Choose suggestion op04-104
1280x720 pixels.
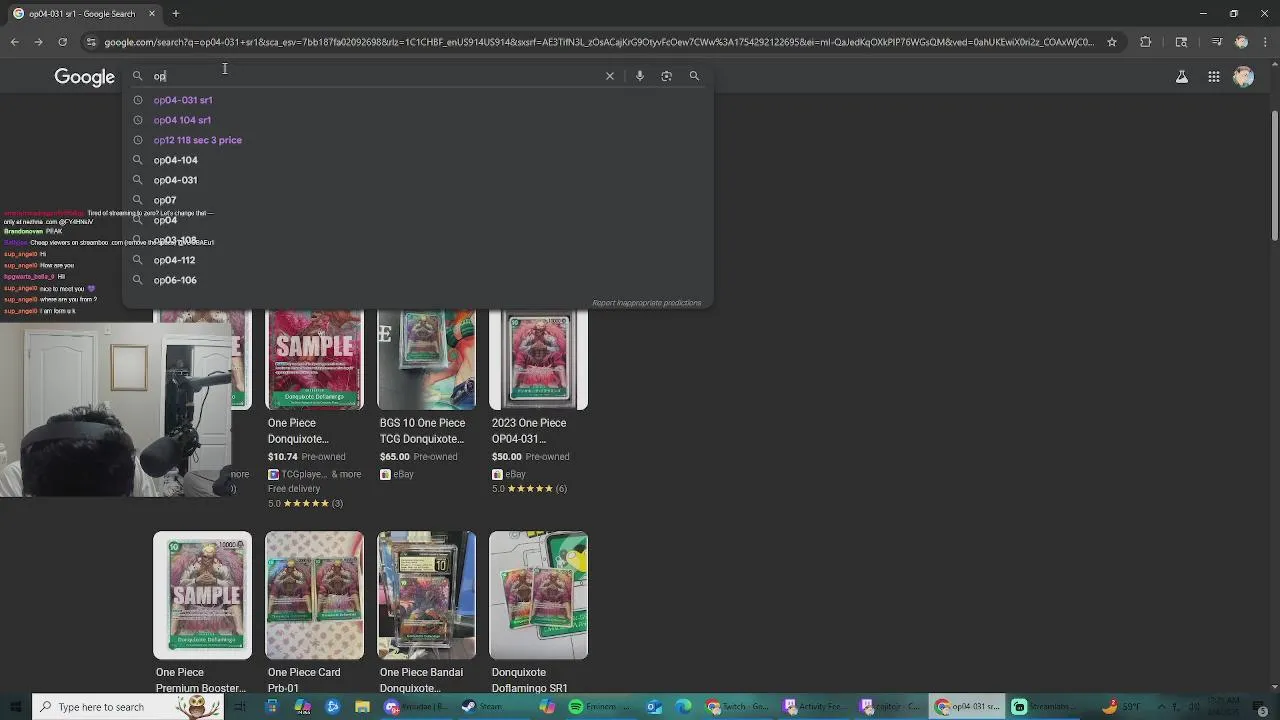[x=176, y=160]
